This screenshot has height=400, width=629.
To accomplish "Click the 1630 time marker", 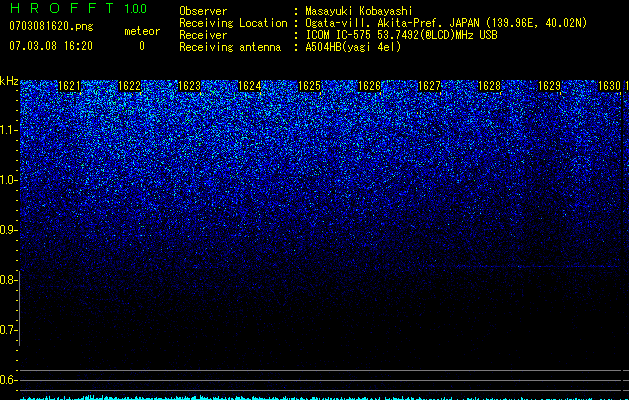I will tap(609, 86).
